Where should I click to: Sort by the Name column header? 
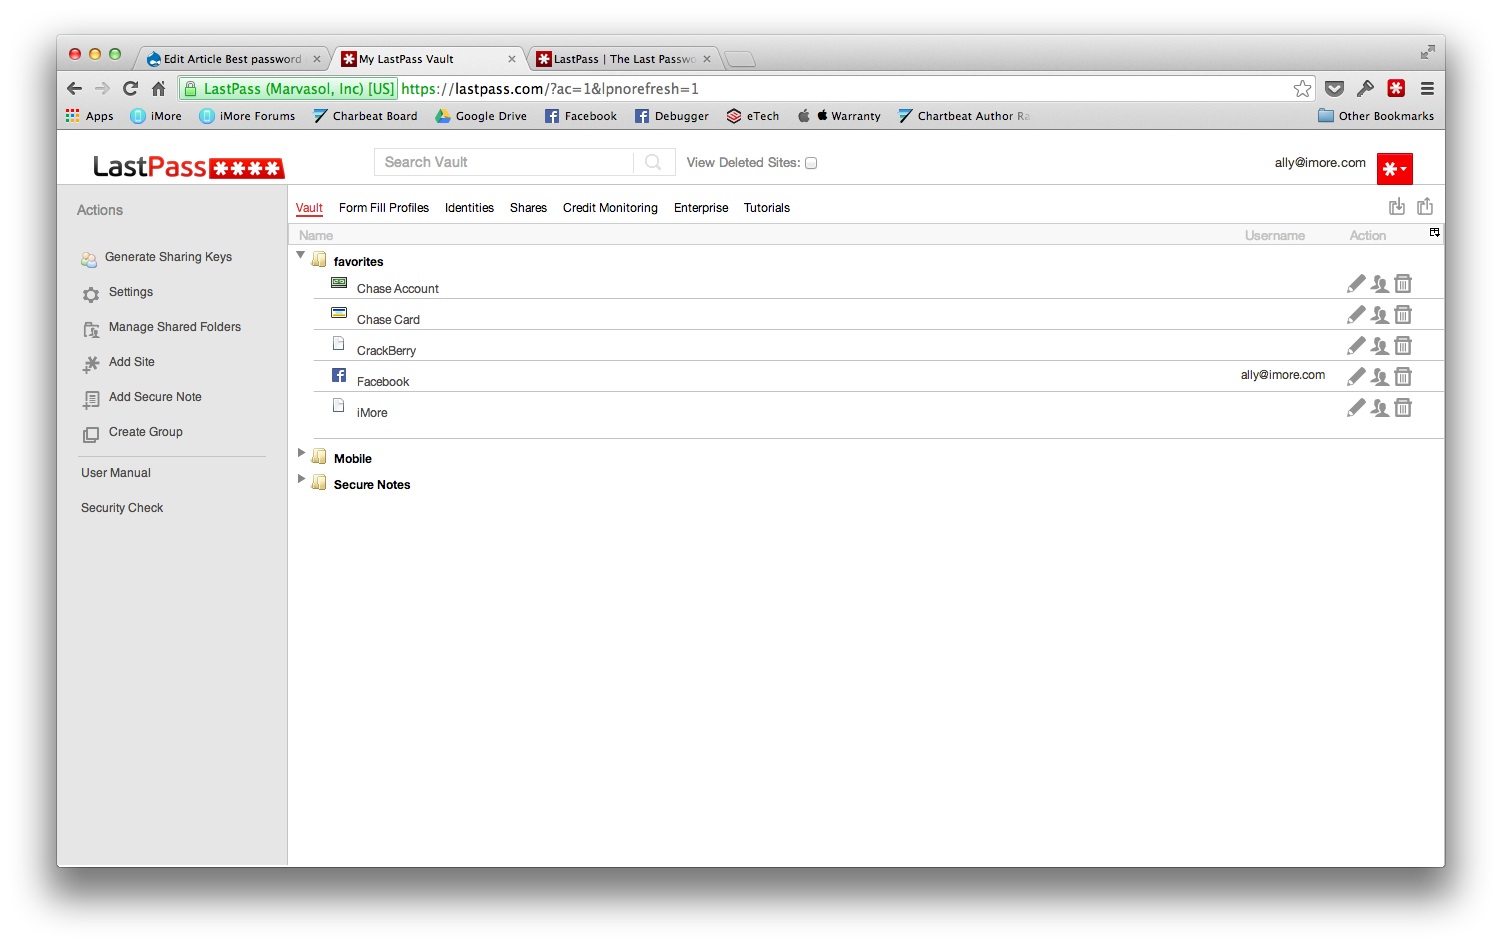pyautogui.click(x=316, y=236)
